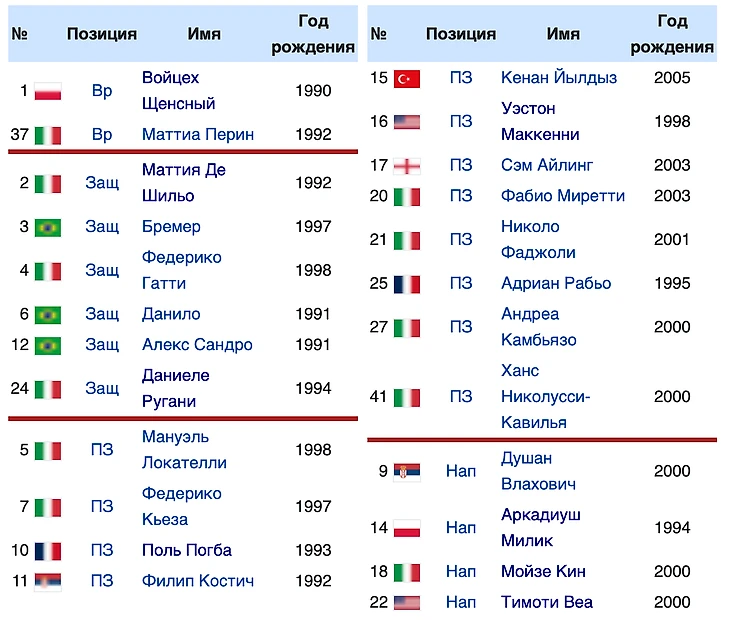The height and width of the screenshot is (620, 730).
Task: Click the Serbian flag beside Филип Костич
Action: [x=48, y=581]
